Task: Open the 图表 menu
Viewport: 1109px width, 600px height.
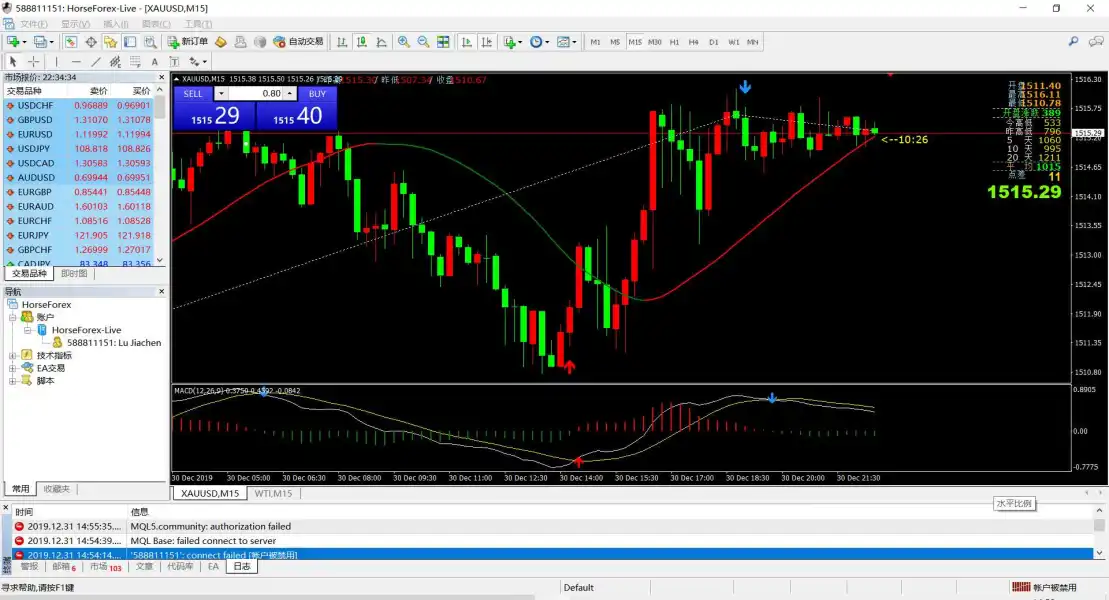Action: point(155,24)
